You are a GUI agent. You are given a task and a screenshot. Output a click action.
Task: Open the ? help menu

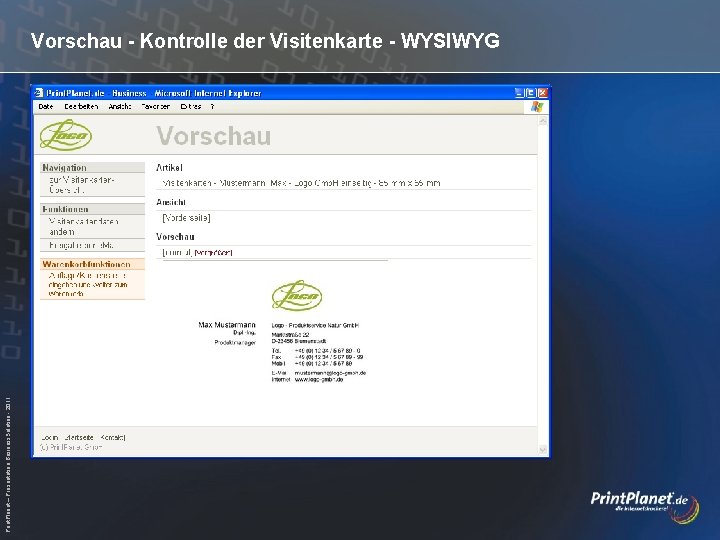212,107
